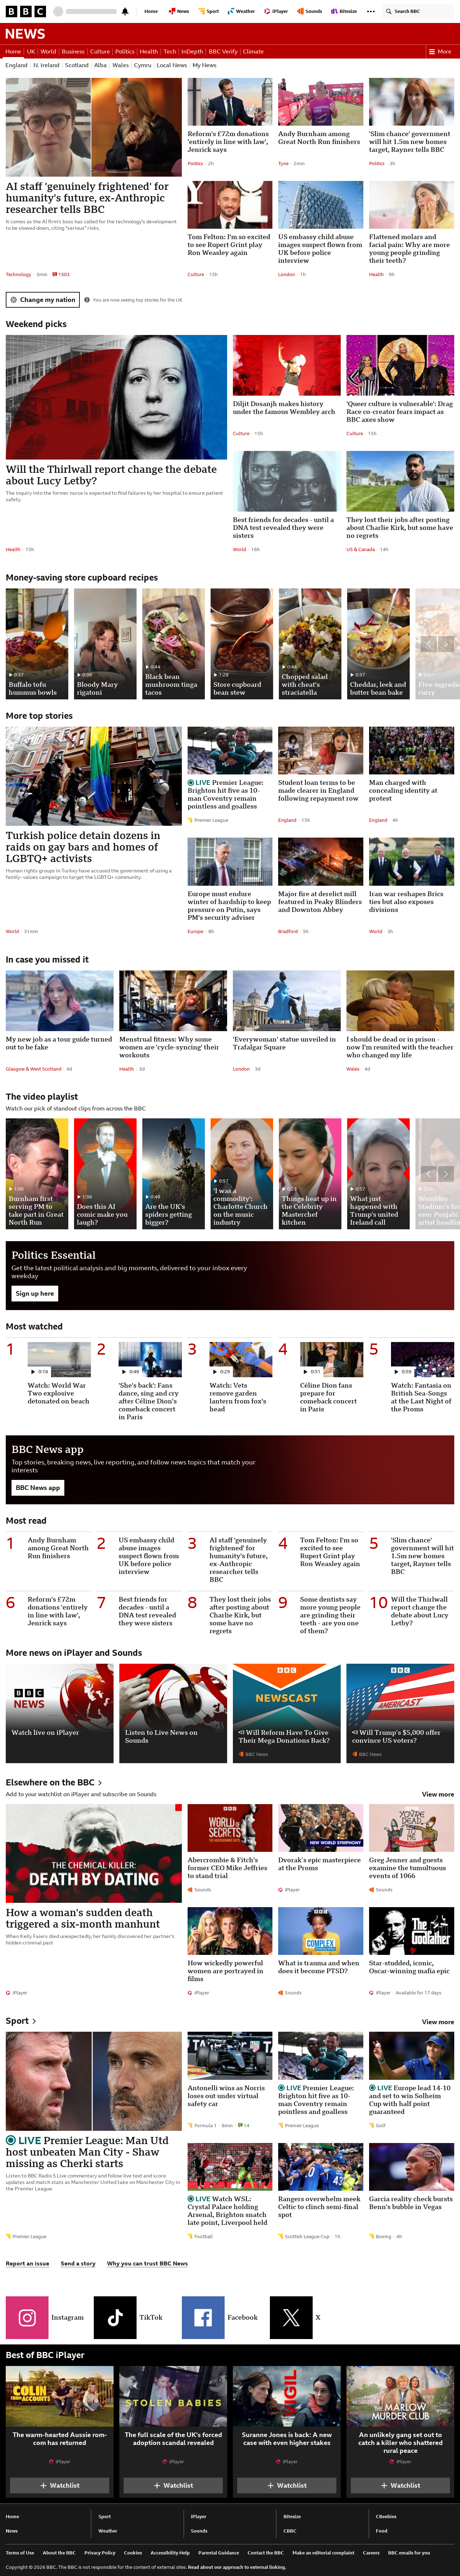The height and width of the screenshot is (2576, 460).
Task: Open the Iran war reshapes Brics story
Action: click(x=406, y=902)
